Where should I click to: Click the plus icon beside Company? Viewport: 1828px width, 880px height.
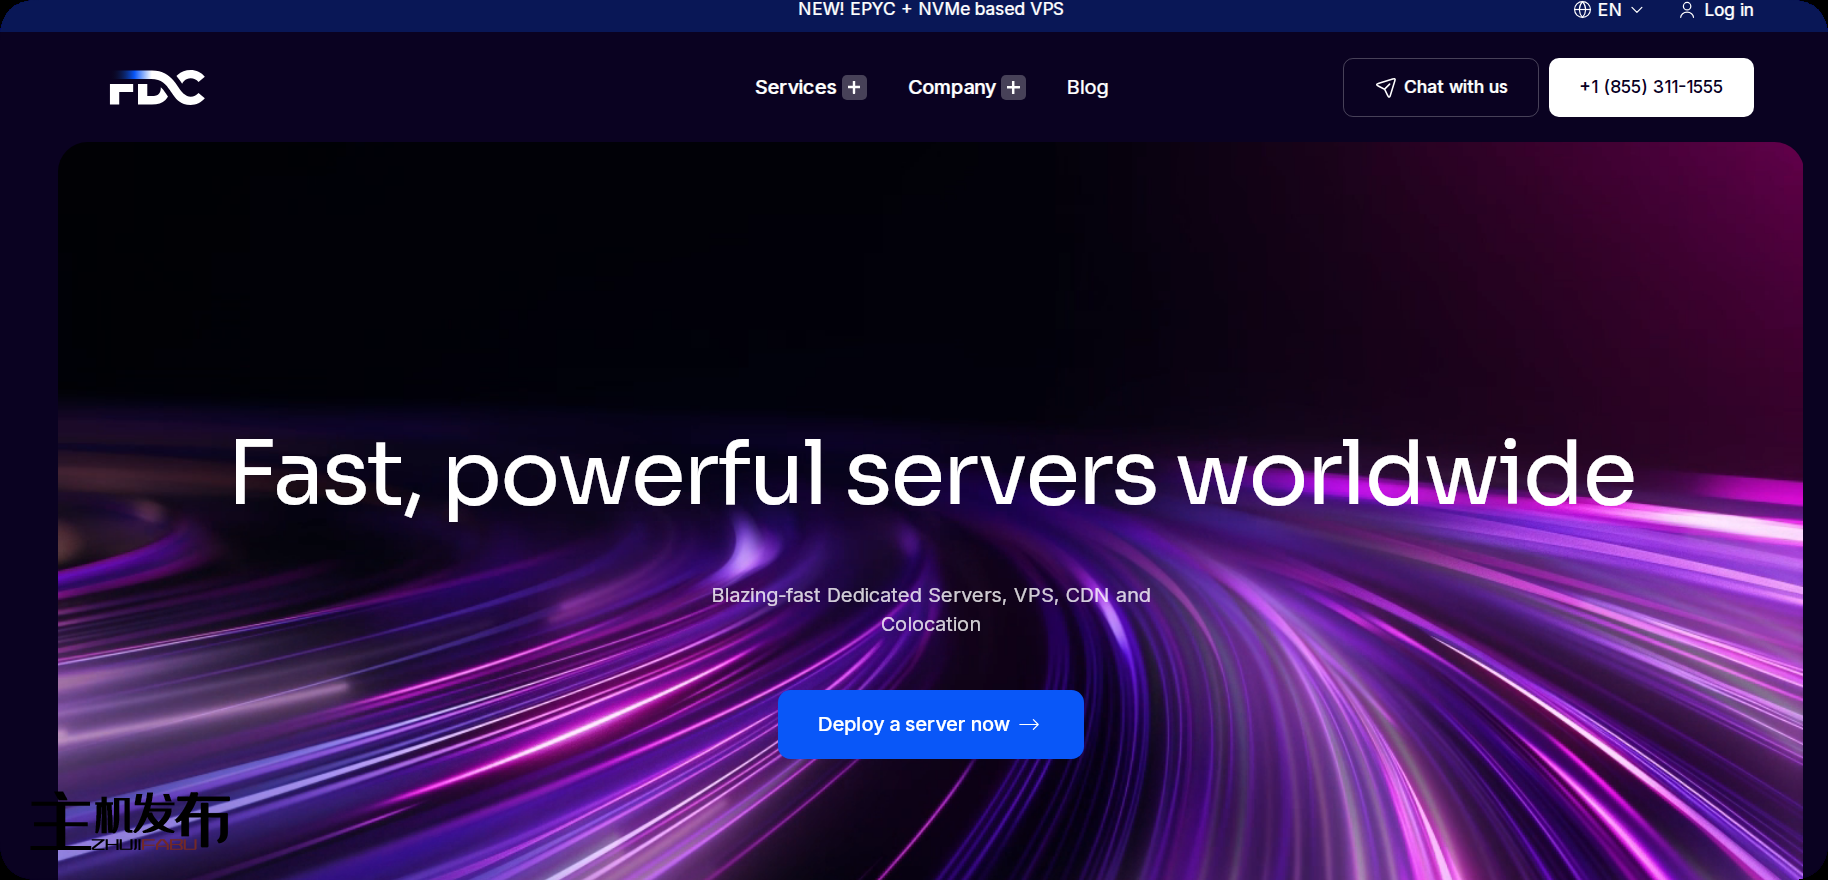[1013, 88]
